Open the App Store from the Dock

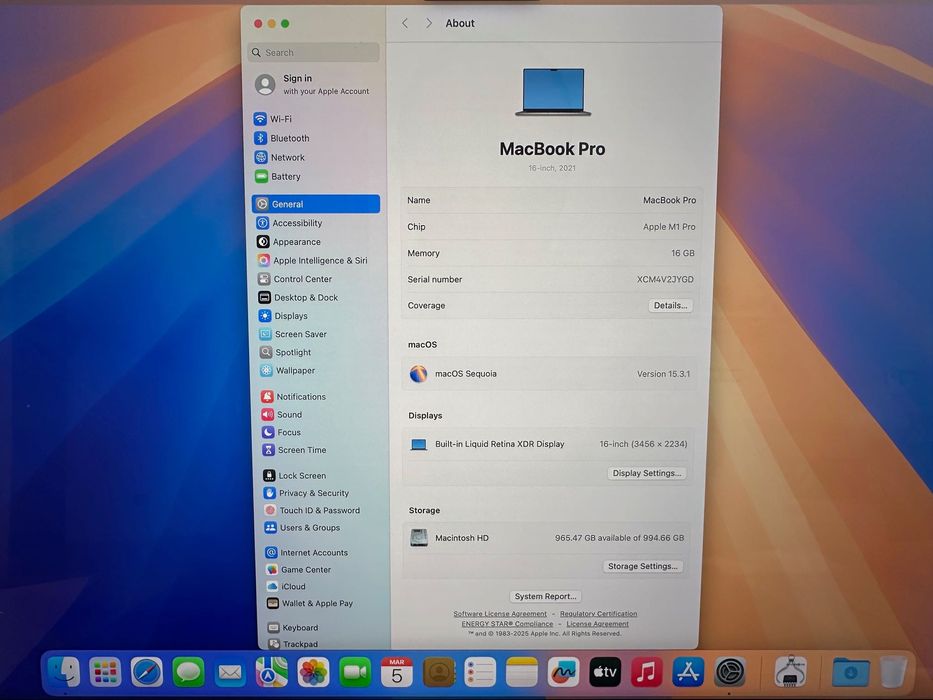(688, 673)
